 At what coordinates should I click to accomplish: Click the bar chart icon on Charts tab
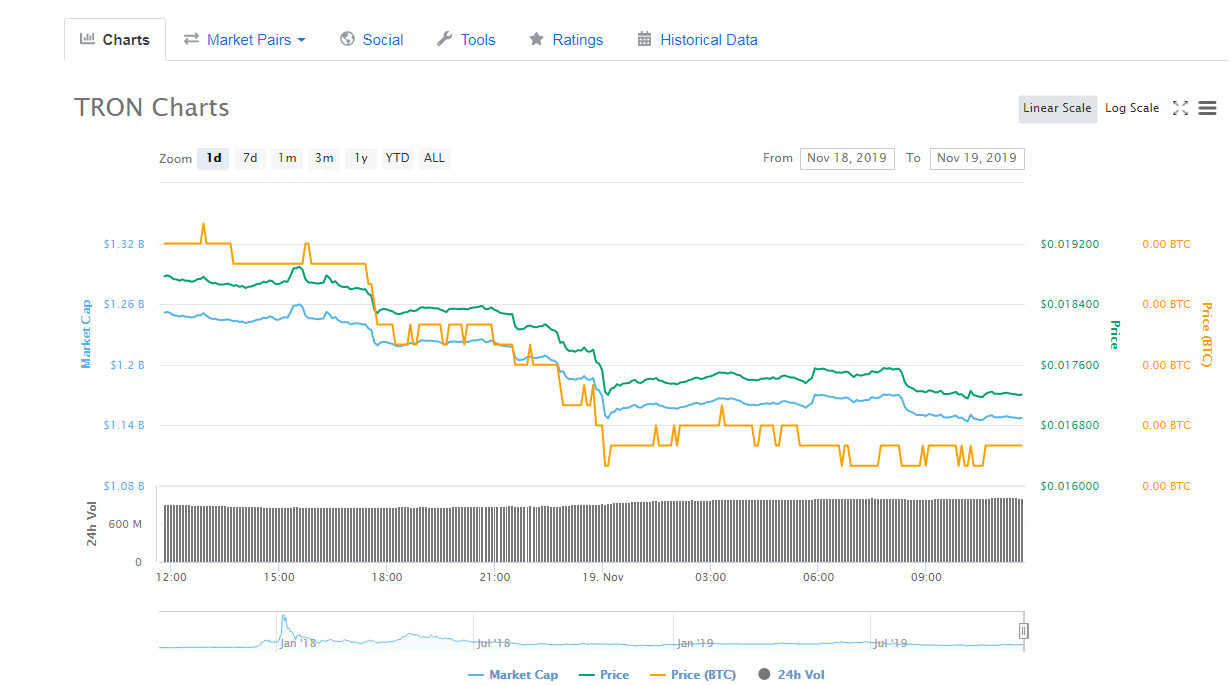pyautogui.click(x=87, y=40)
